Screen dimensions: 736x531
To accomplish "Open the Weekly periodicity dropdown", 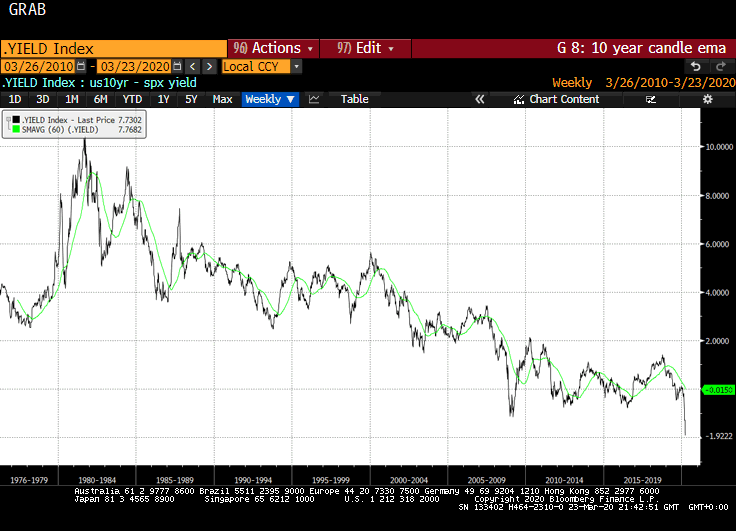I will coord(270,99).
